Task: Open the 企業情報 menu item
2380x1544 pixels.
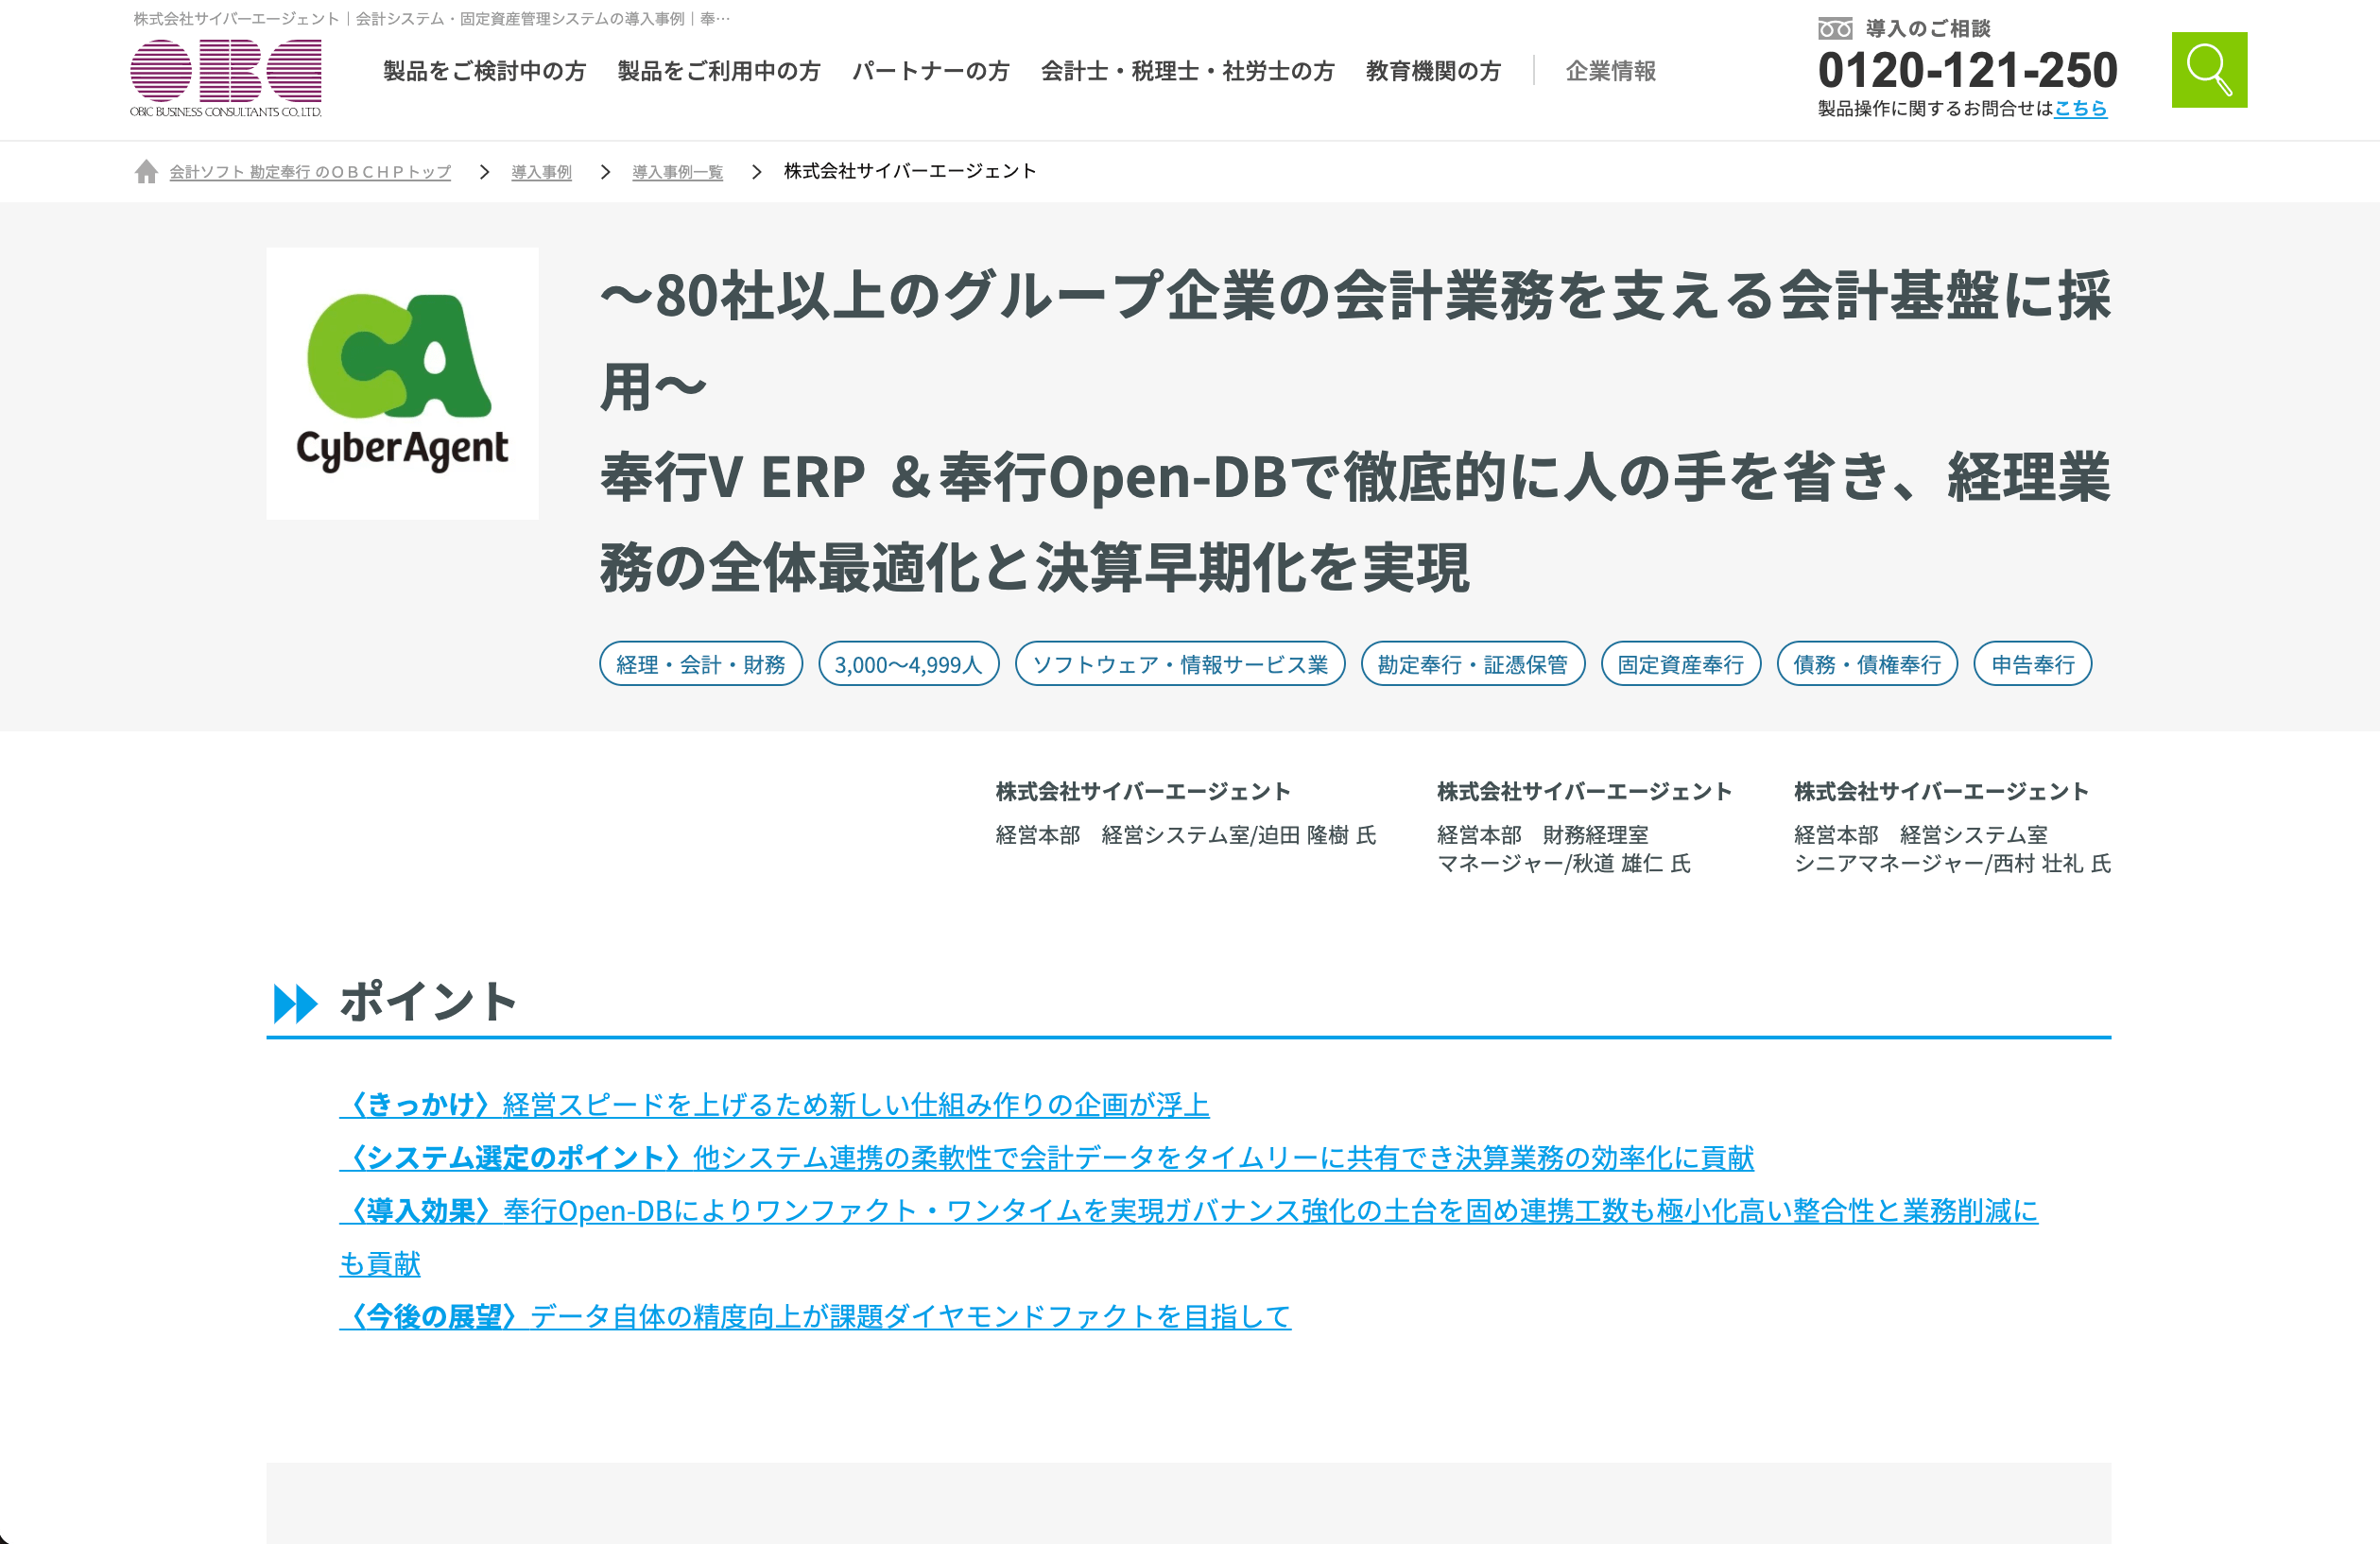Action: 1610,71
